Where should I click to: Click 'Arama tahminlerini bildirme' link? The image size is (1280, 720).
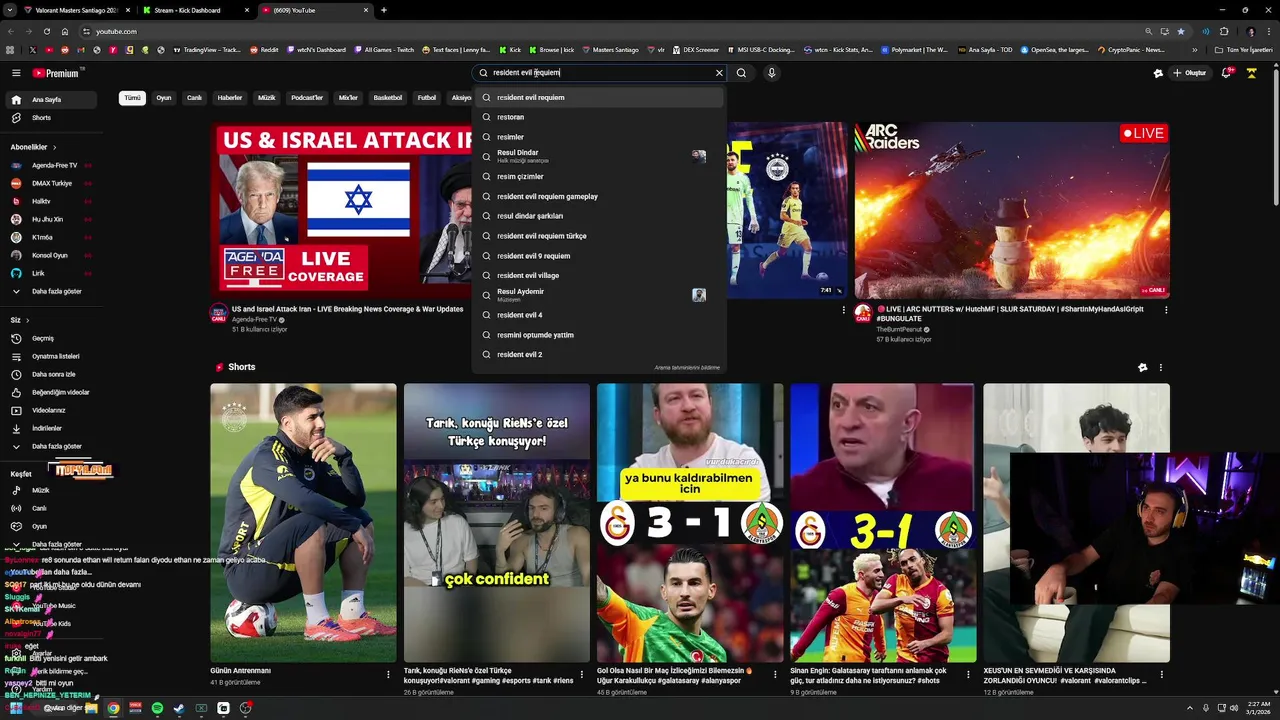[687, 367]
